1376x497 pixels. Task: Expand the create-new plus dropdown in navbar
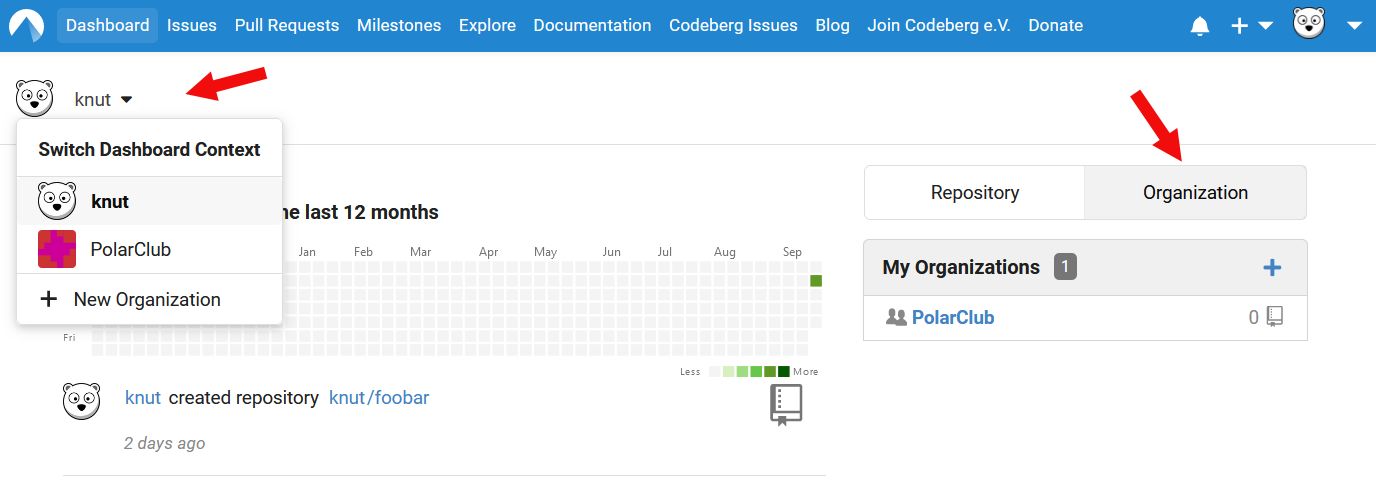[x=1250, y=26]
